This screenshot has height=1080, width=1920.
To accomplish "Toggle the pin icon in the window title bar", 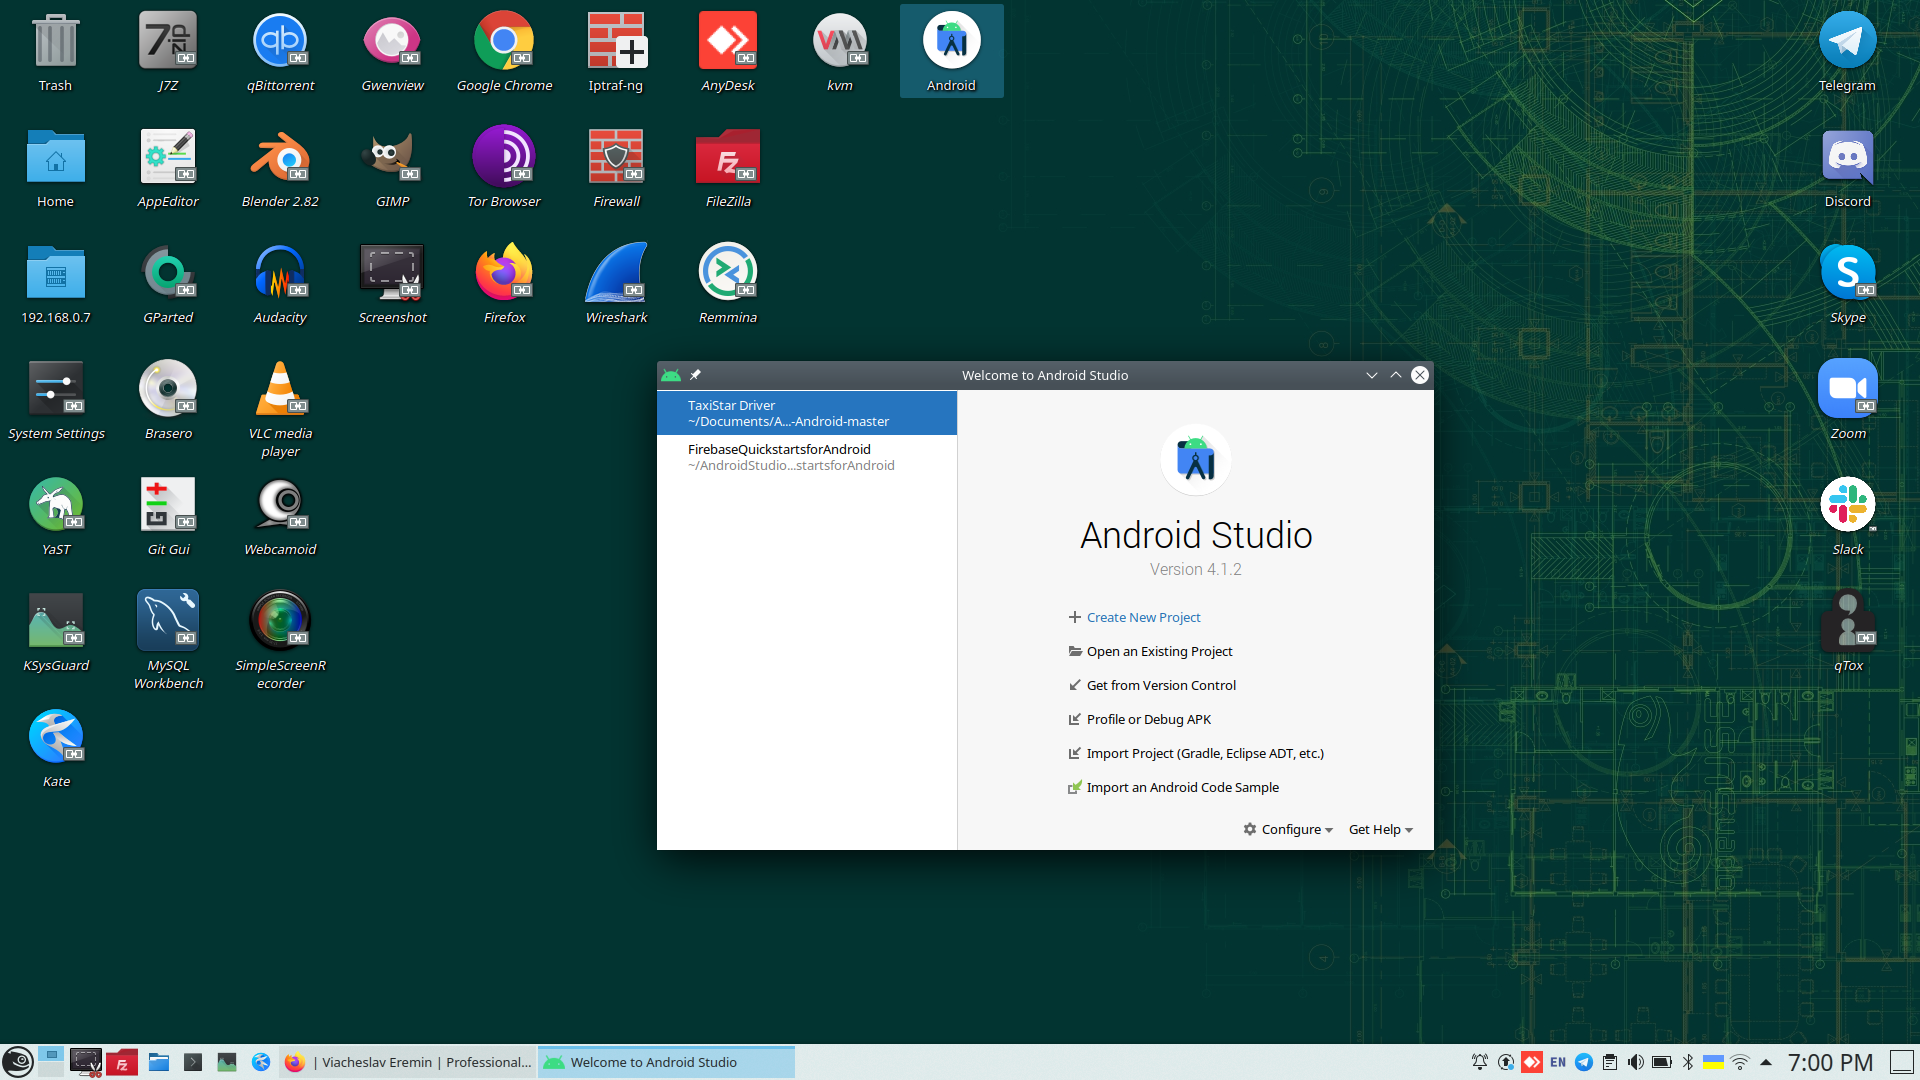I will (x=695, y=375).
